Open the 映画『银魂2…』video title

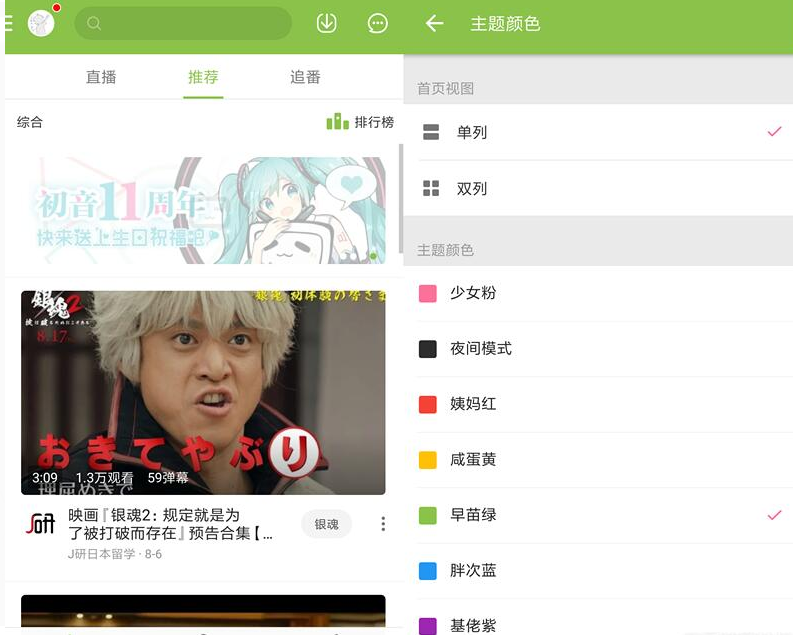tap(171, 524)
